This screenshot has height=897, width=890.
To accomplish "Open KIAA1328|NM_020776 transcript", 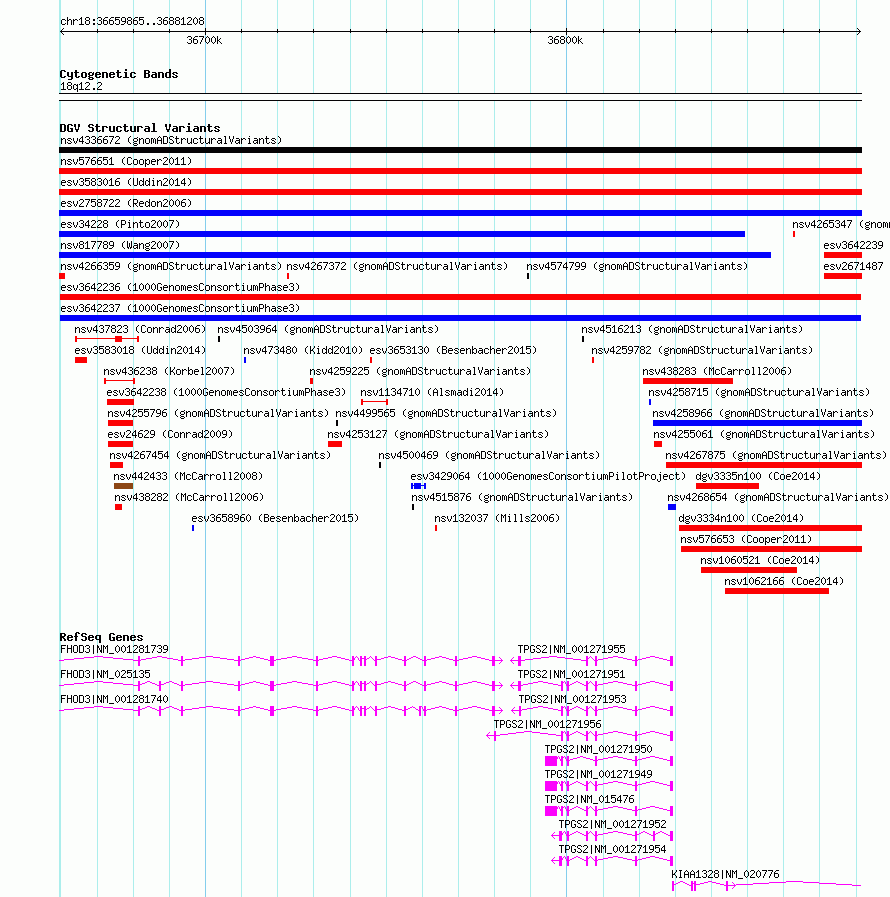I will tap(766, 886).
